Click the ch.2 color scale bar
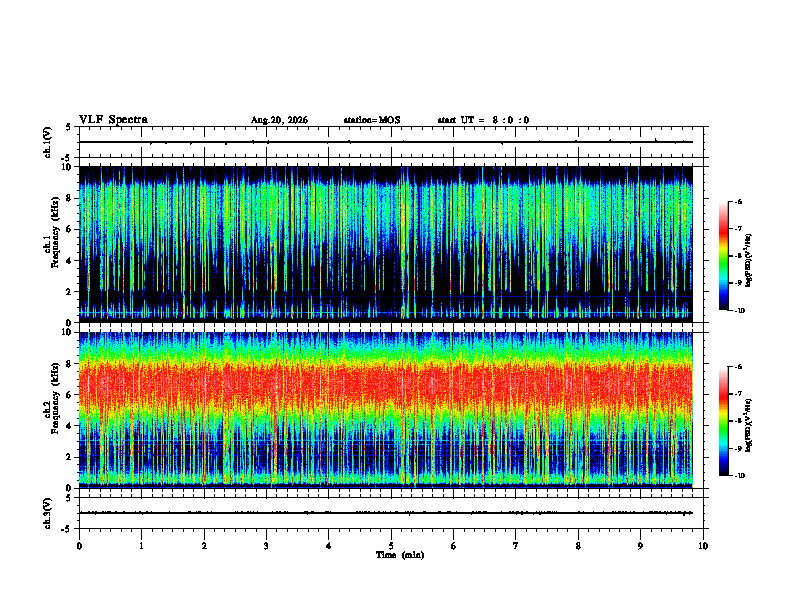This screenshot has height=612, width=792. click(723, 421)
